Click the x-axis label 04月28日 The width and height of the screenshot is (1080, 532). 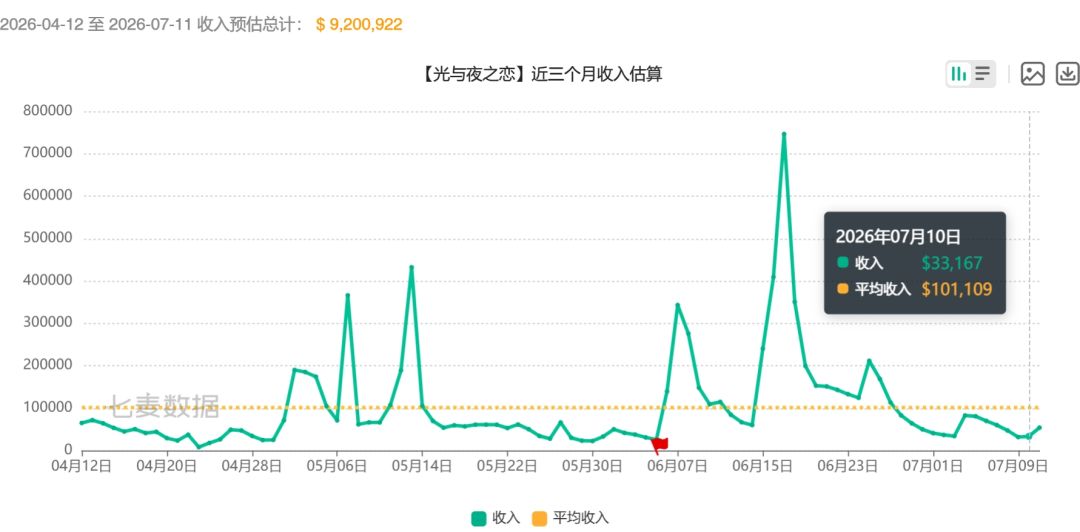pyautogui.click(x=252, y=466)
